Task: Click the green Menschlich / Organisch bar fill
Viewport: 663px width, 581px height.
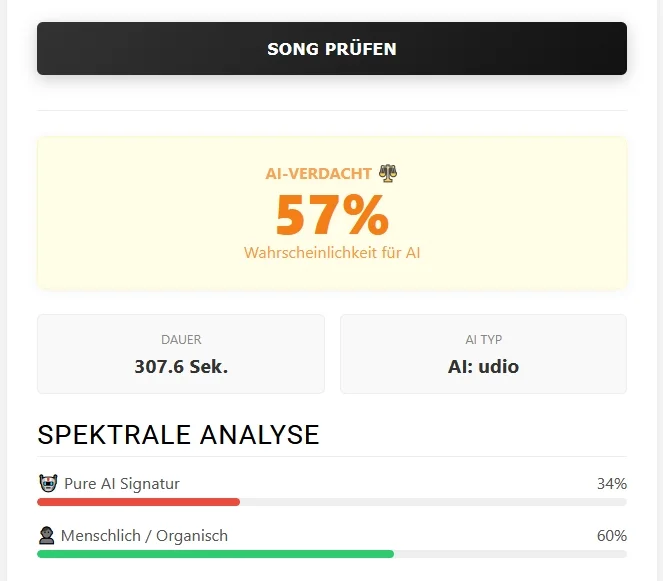Action: 215,554
